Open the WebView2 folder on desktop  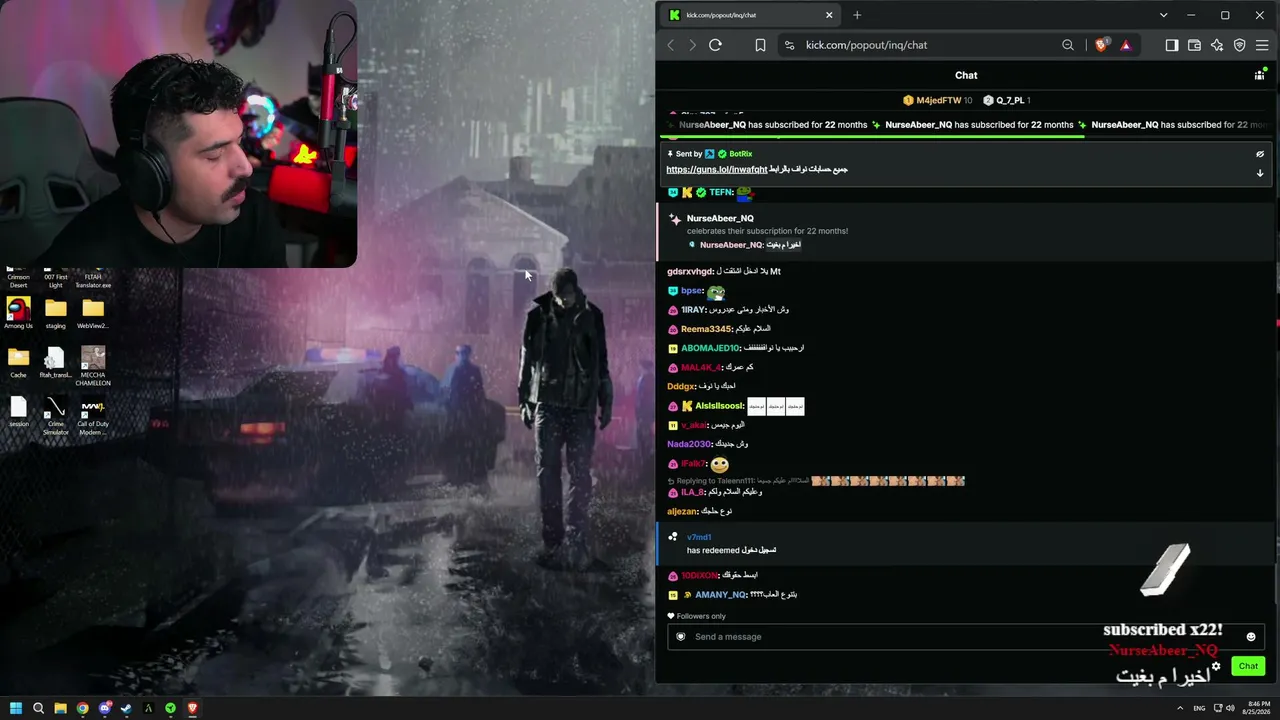point(93,313)
